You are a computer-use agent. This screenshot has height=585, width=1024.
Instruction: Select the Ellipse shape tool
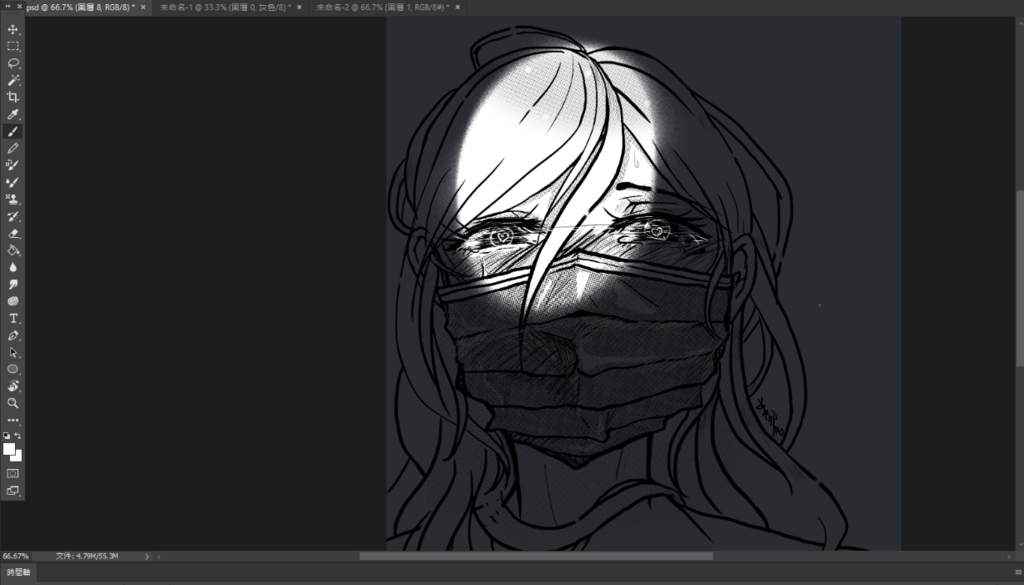click(x=12, y=370)
